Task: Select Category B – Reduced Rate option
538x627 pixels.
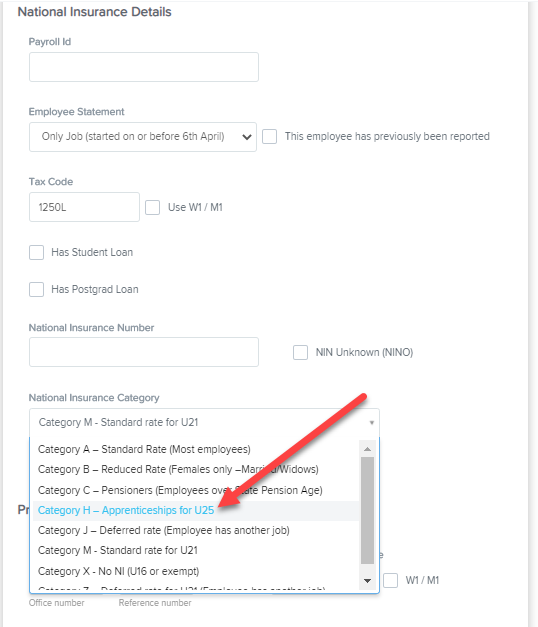Action: point(196,469)
